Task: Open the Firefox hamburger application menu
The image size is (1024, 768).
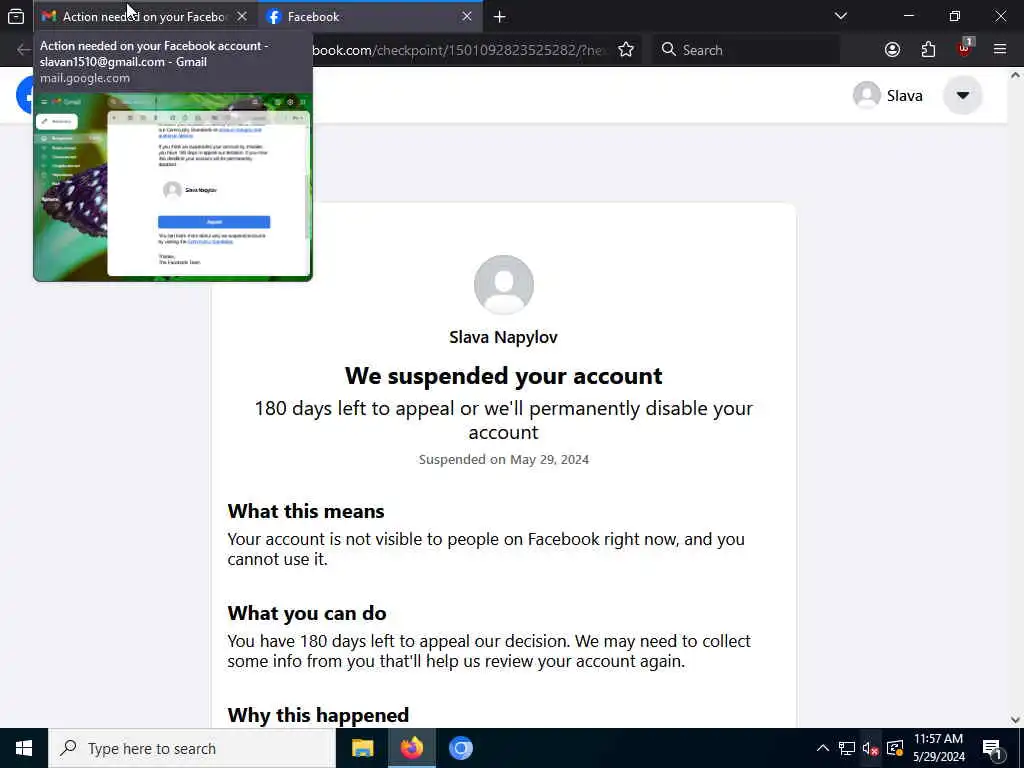Action: click(1000, 50)
